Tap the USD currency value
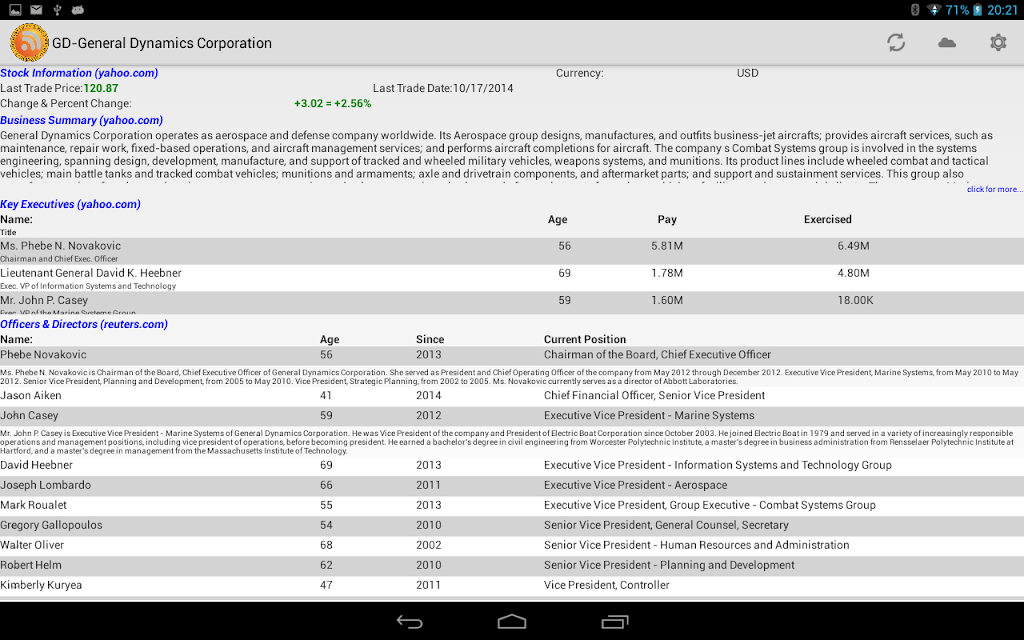1024x640 pixels. [748, 73]
